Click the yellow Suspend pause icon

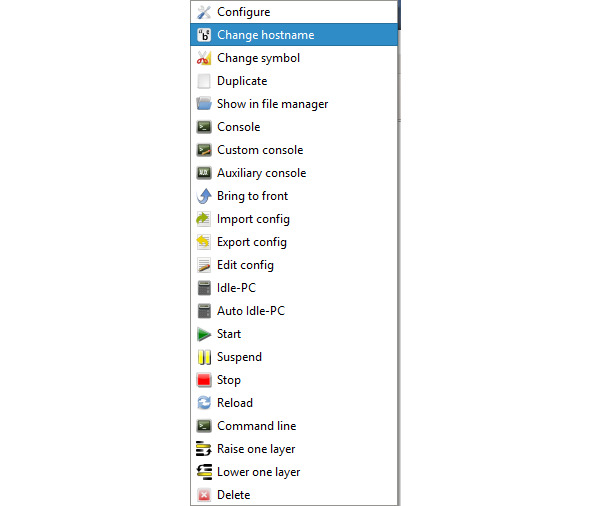point(204,357)
